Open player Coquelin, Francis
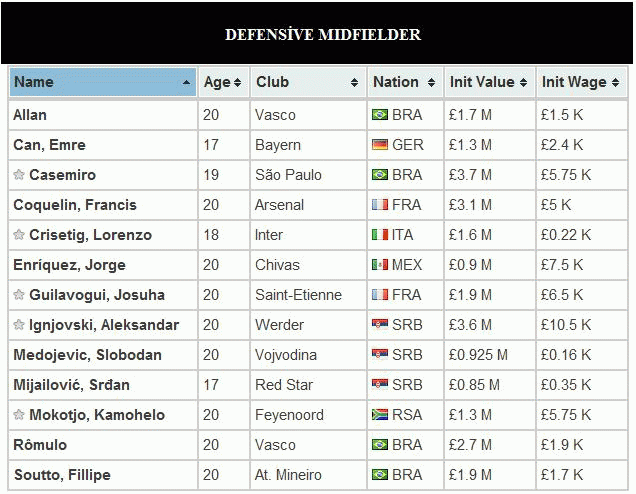The height and width of the screenshot is (494, 636). (75, 205)
